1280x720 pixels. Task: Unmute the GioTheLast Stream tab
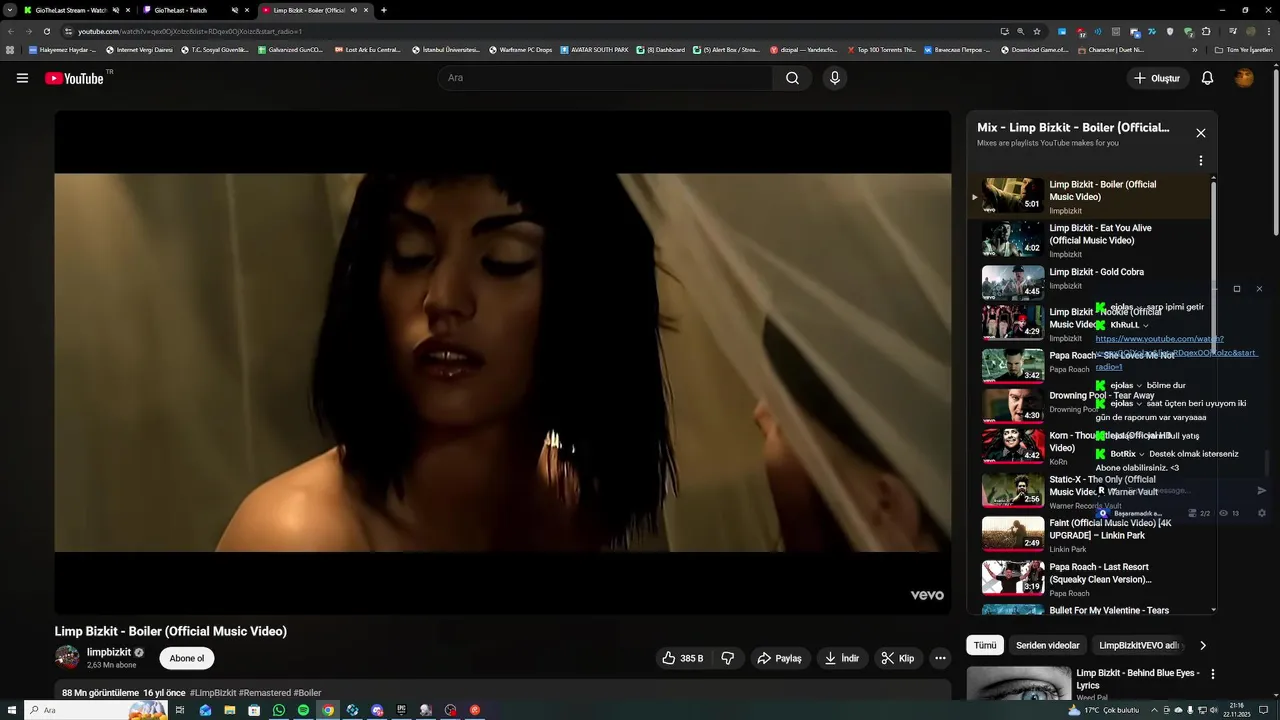pos(116,10)
